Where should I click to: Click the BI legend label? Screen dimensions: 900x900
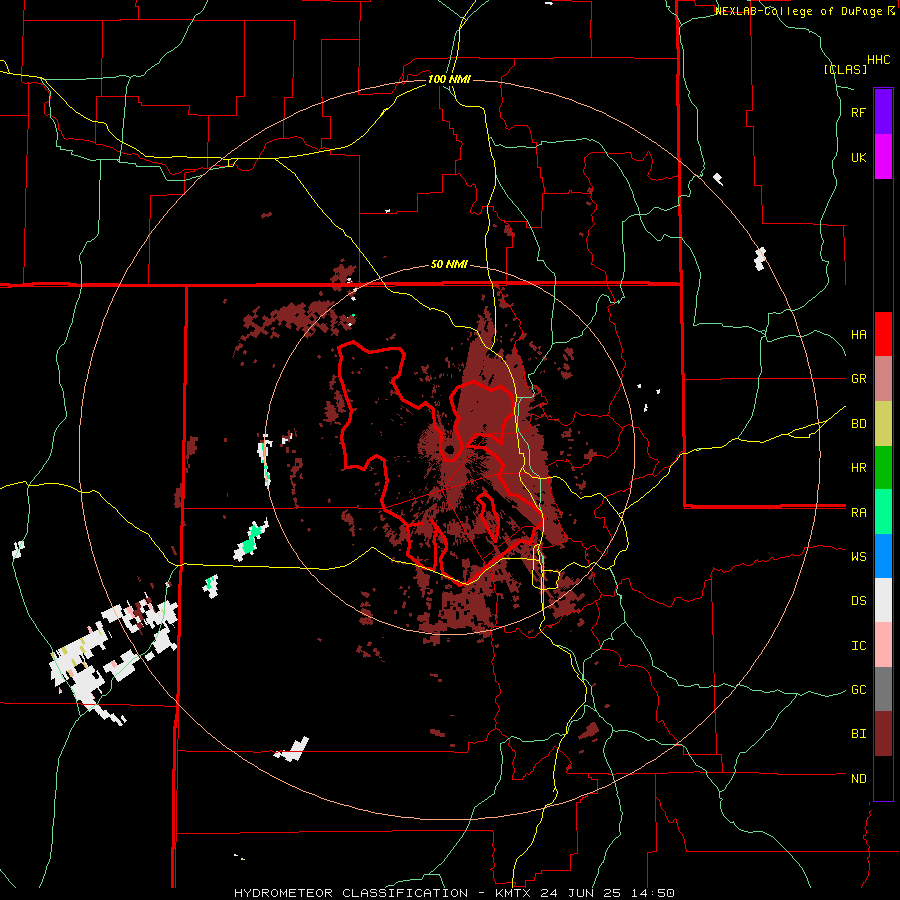click(858, 734)
